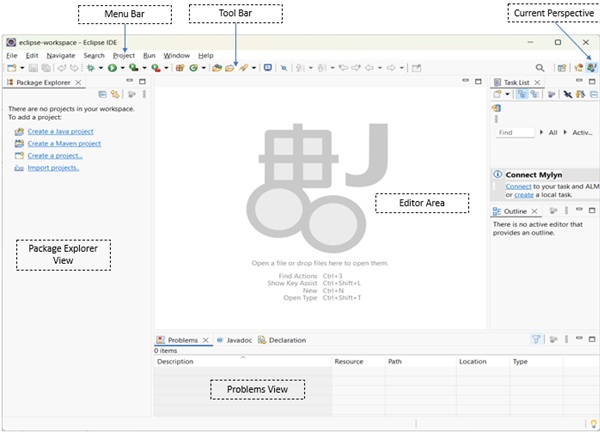
Task: Click Import projects... link
Action: 53,168
